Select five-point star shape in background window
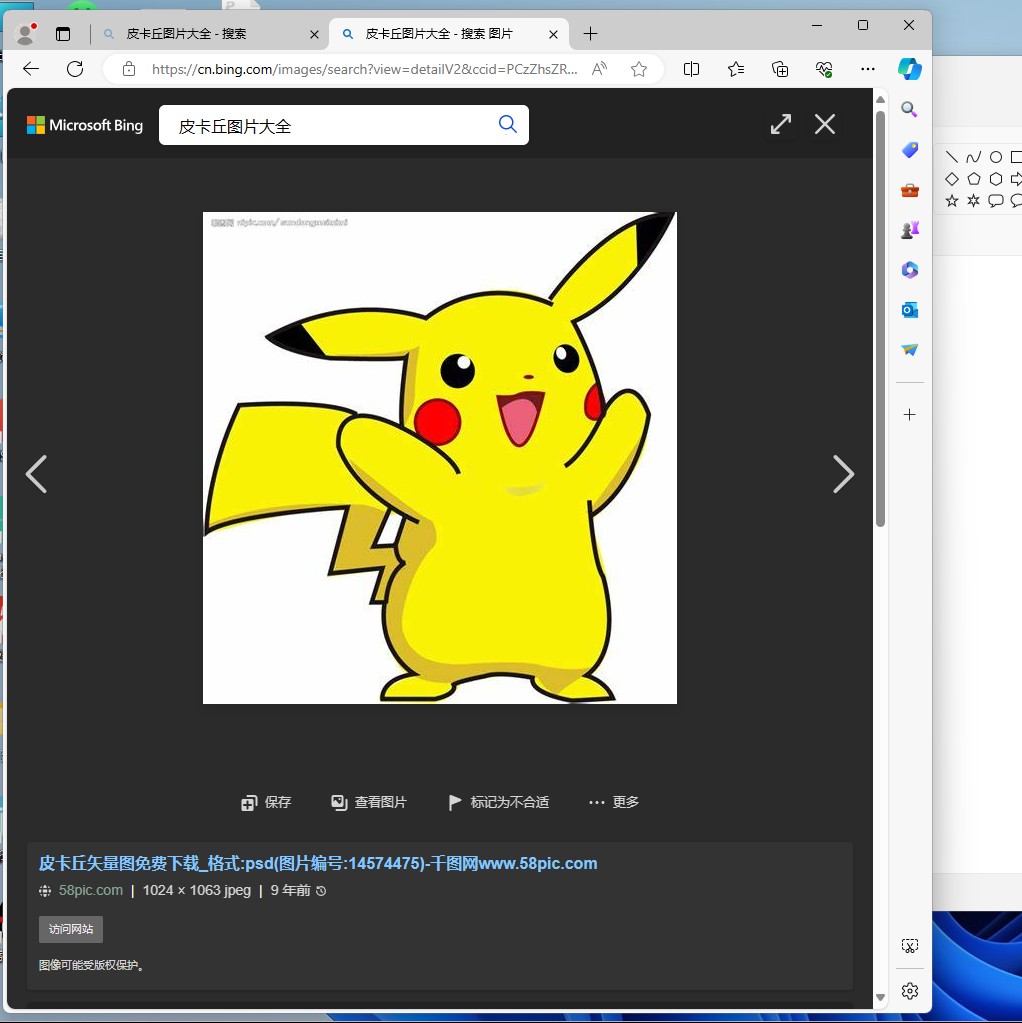The image size is (1022, 1023). pos(952,200)
